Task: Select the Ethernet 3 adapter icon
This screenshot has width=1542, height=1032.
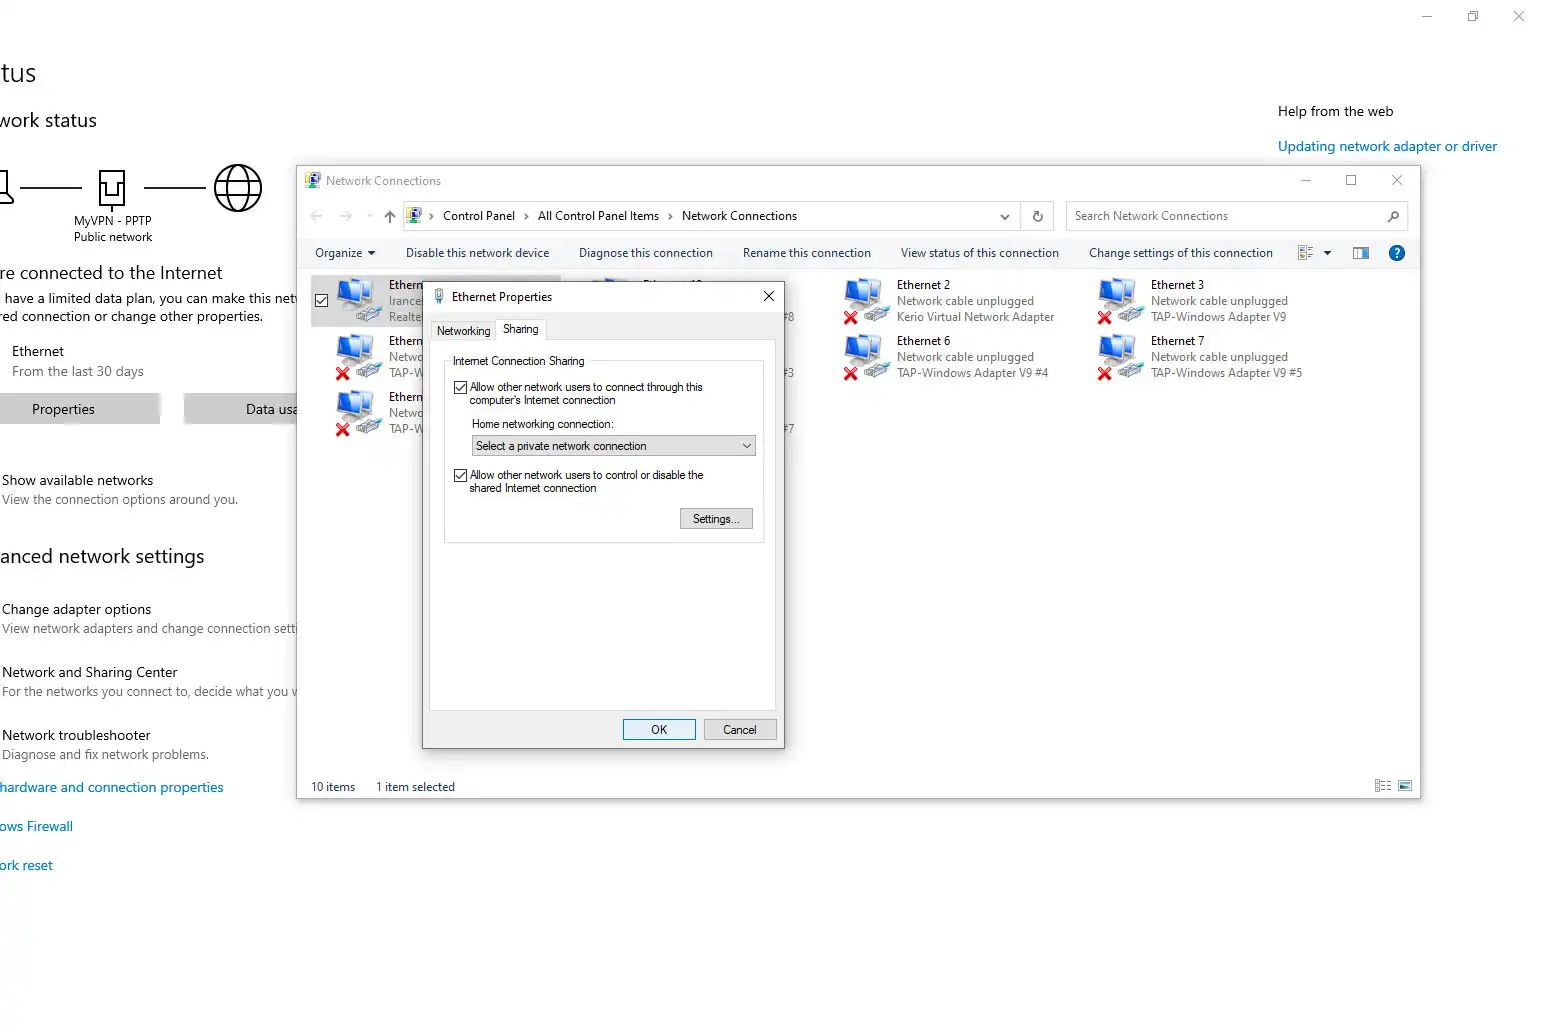Action: 1119,300
